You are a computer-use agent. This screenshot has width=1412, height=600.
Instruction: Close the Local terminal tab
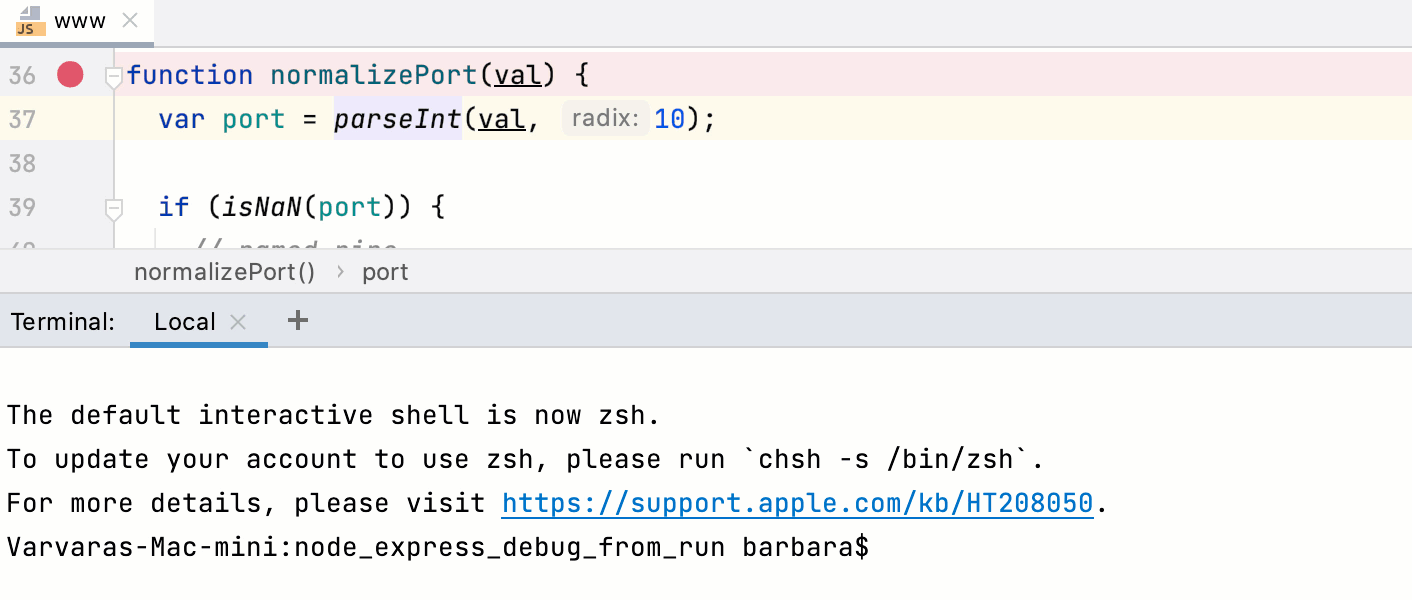238,322
